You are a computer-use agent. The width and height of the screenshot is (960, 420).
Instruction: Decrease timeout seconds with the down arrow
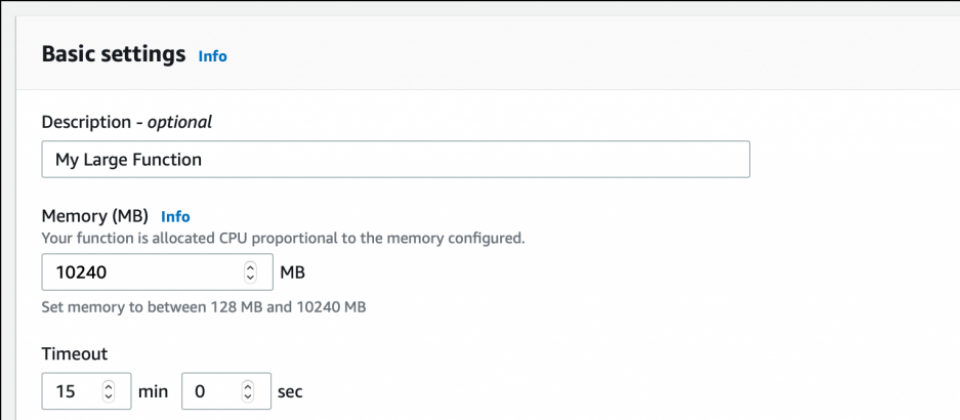click(247, 396)
